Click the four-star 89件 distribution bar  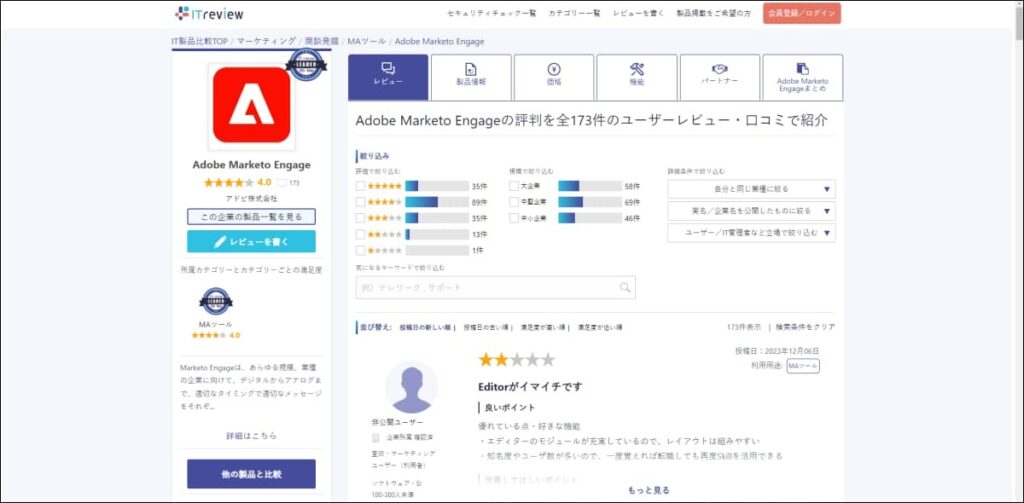click(x=437, y=202)
